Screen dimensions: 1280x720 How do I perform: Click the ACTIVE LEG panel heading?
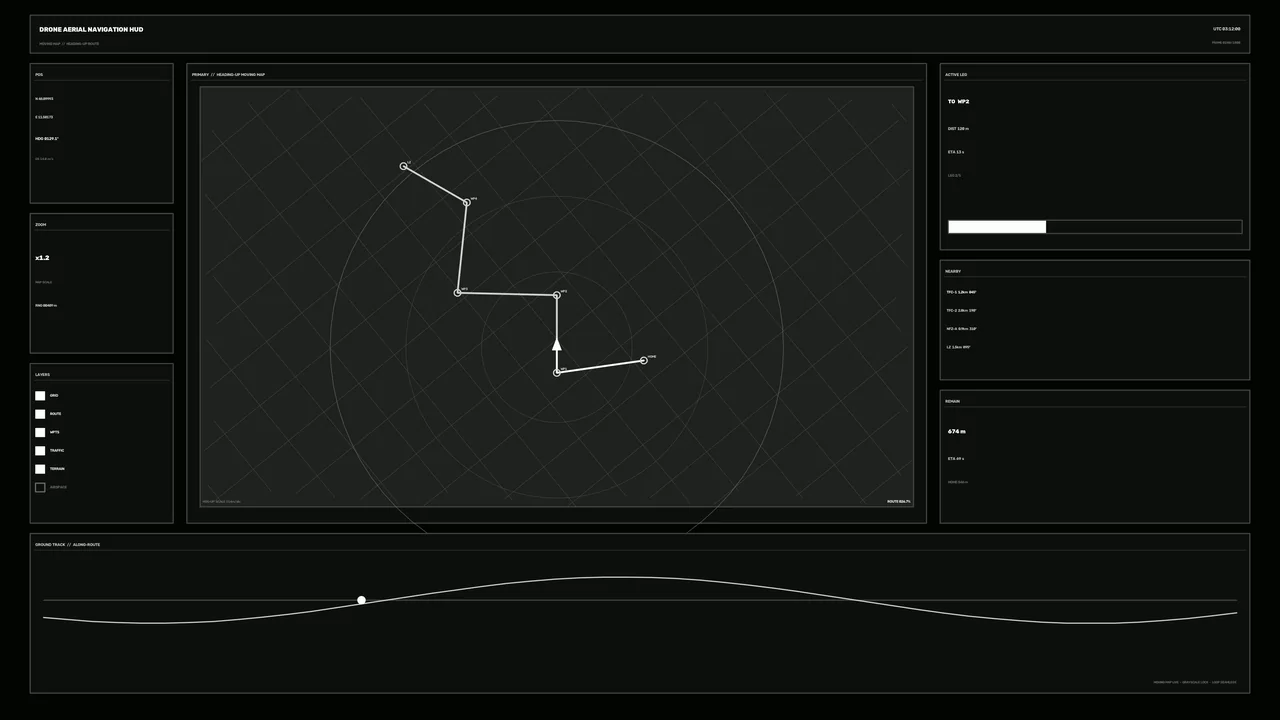pos(956,74)
